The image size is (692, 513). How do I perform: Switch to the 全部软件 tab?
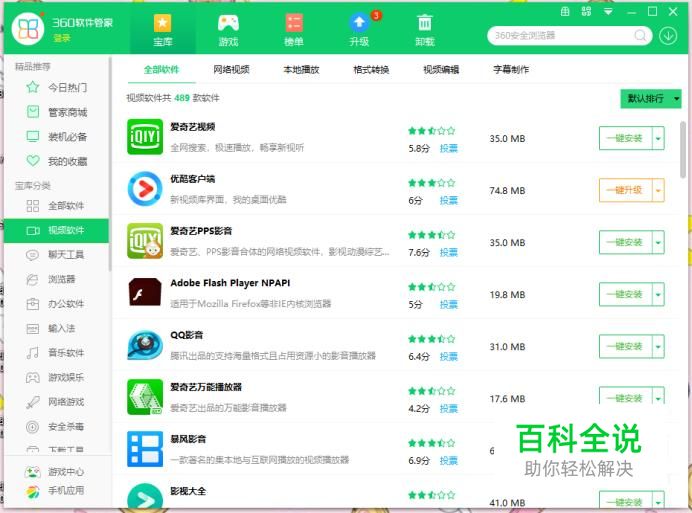[x=162, y=70]
